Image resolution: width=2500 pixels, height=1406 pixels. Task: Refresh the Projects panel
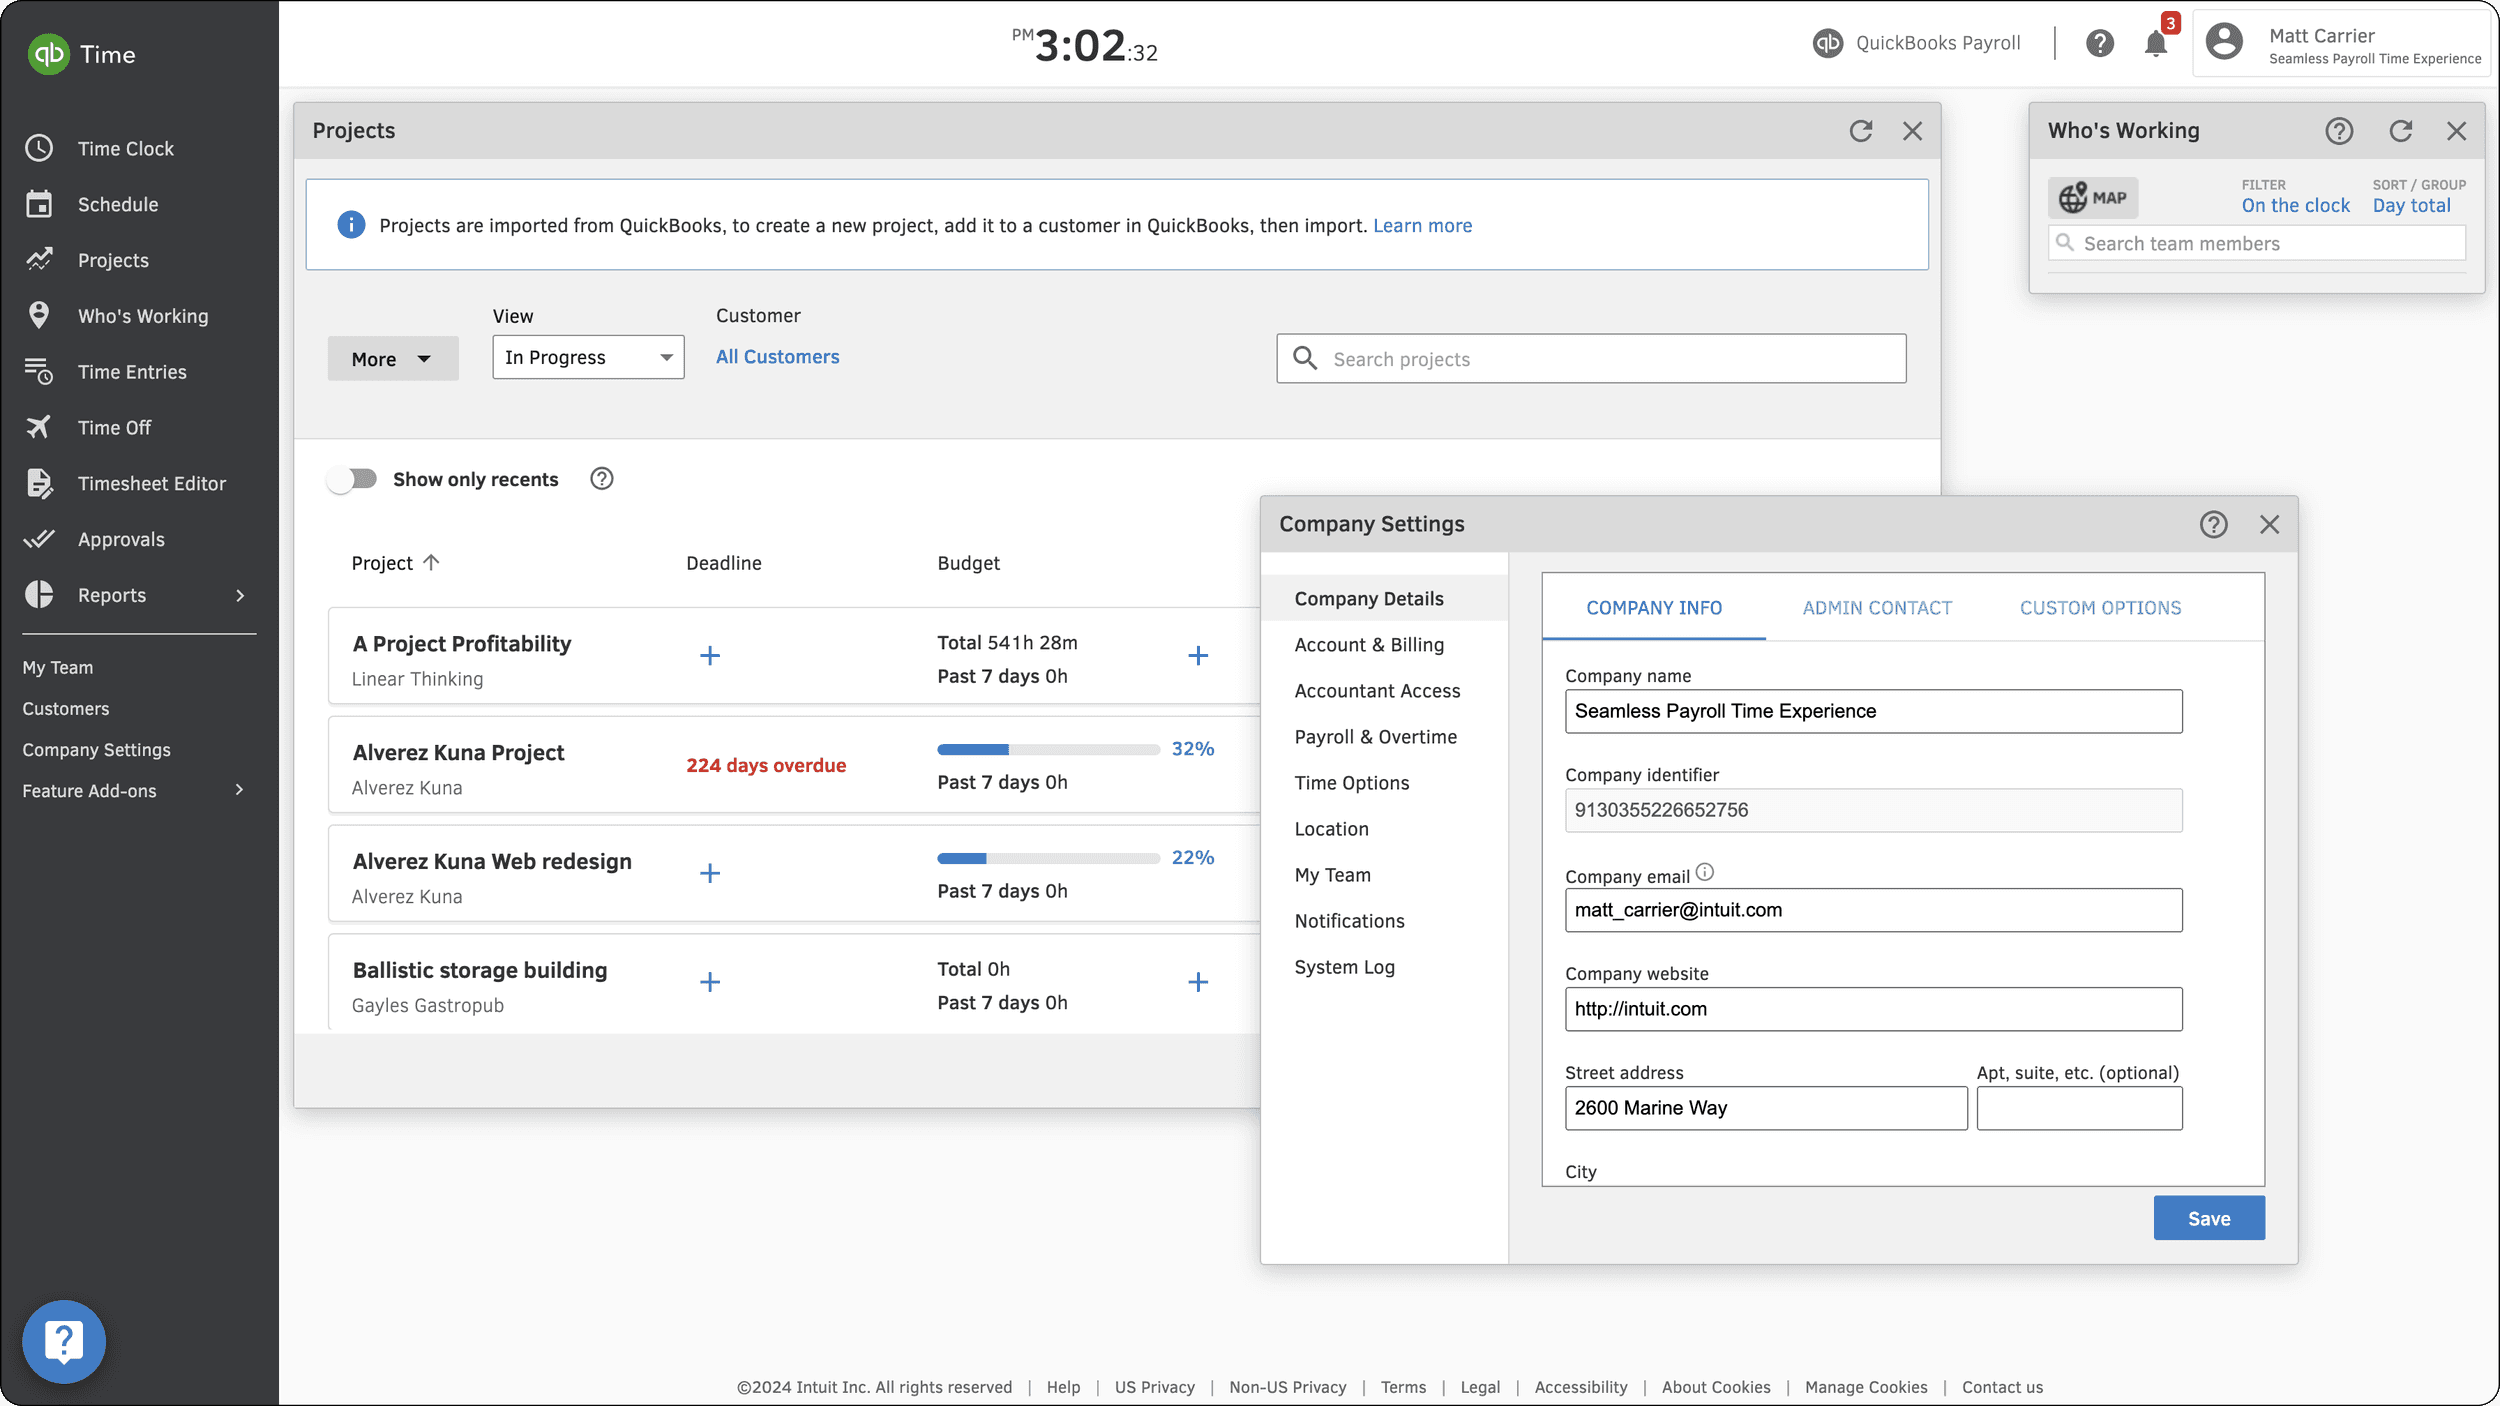pyautogui.click(x=1860, y=131)
